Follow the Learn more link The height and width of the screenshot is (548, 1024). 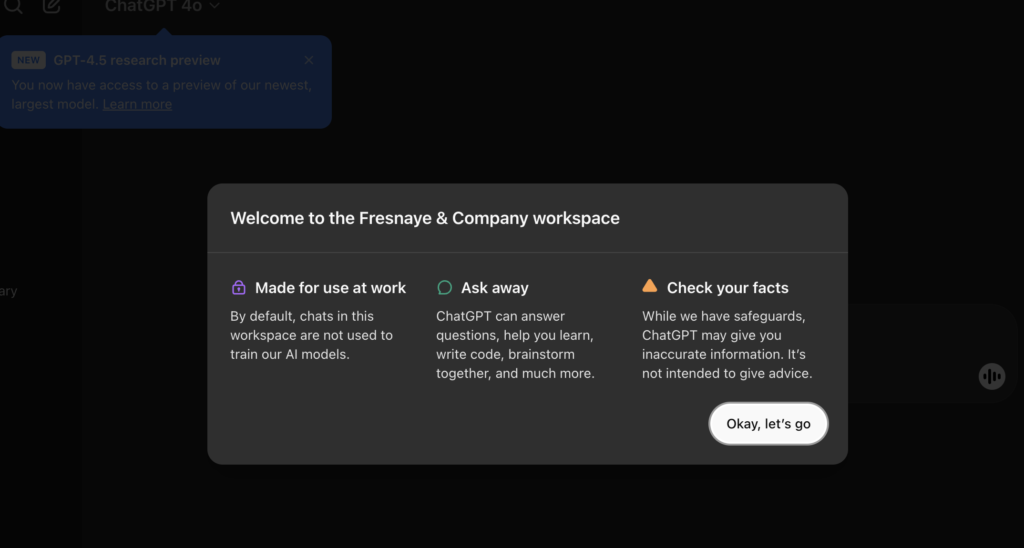pos(137,104)
